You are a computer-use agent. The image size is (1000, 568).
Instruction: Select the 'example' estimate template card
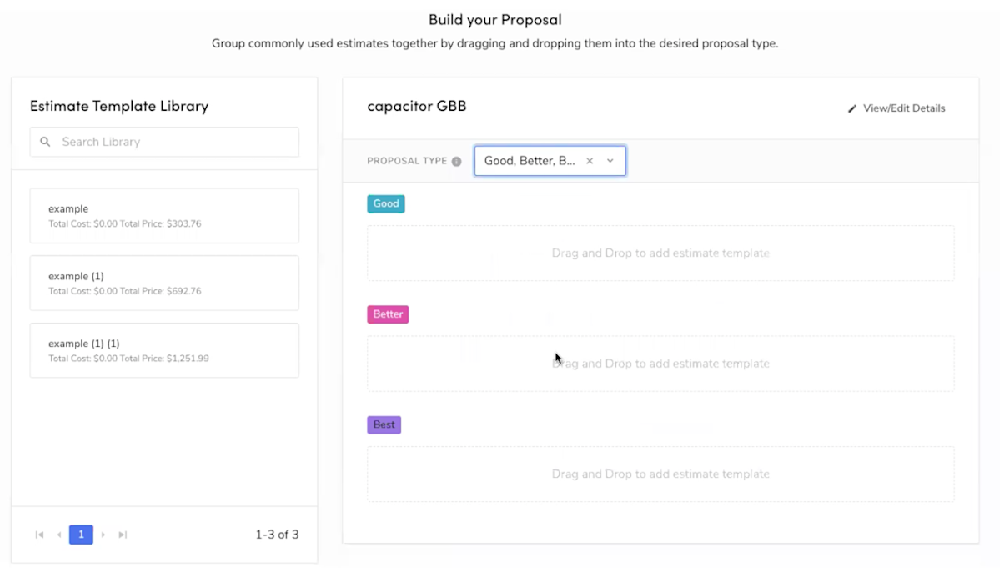(165, 215)
